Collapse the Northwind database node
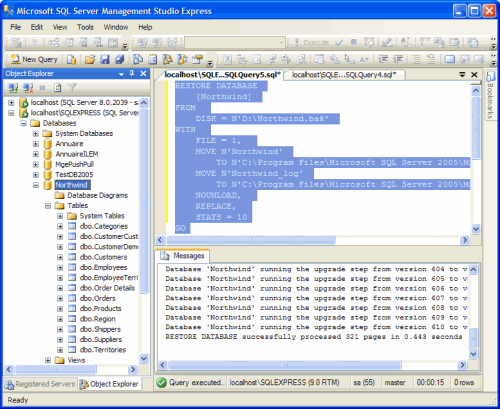 [x=36, y=185]
